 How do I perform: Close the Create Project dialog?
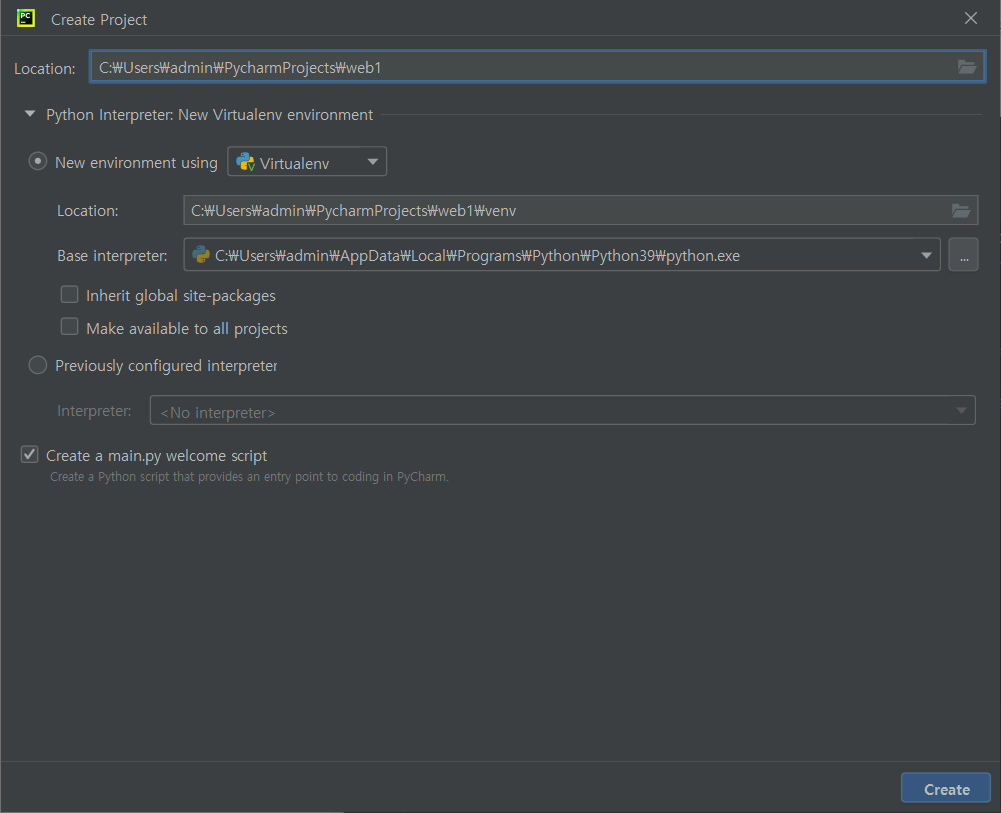(x=970, y=19)
